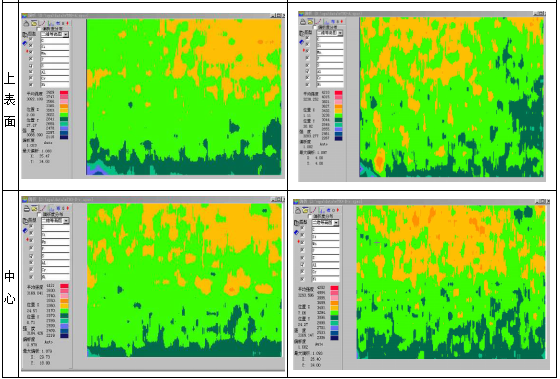Click the print icon in lower-left window toolbar
Image resolution: width=560 pixels, height=379 pixels.
coord(26,208)
